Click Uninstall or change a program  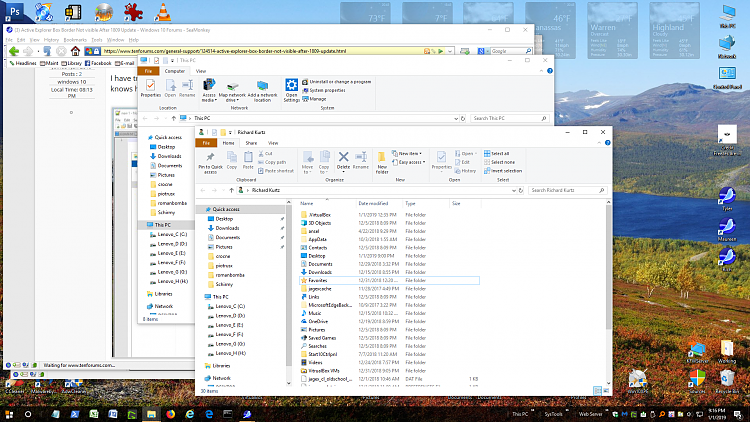click(x=336, y=82)
